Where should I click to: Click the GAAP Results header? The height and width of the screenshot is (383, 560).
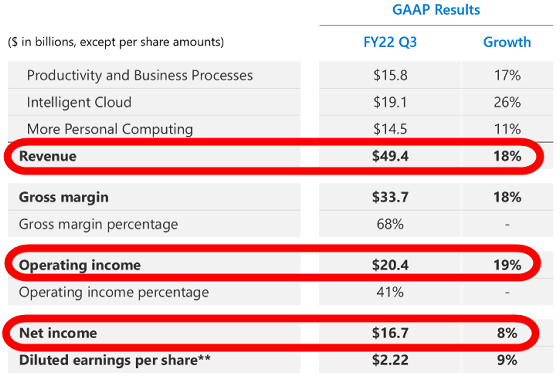[x=436, y=10]
